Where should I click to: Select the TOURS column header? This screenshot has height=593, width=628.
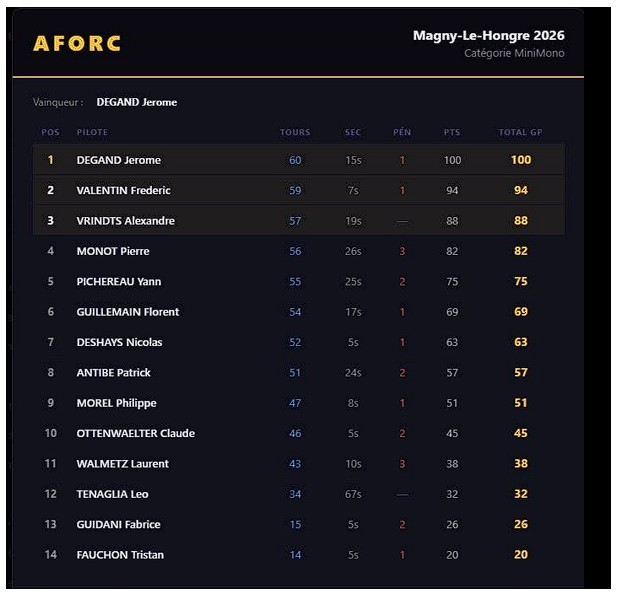(x=295, y=132)
